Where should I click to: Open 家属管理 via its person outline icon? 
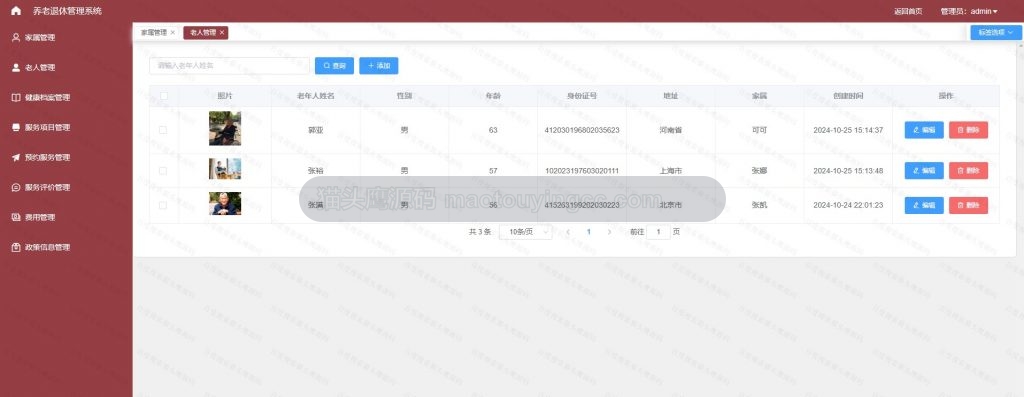tap(16, 37)
